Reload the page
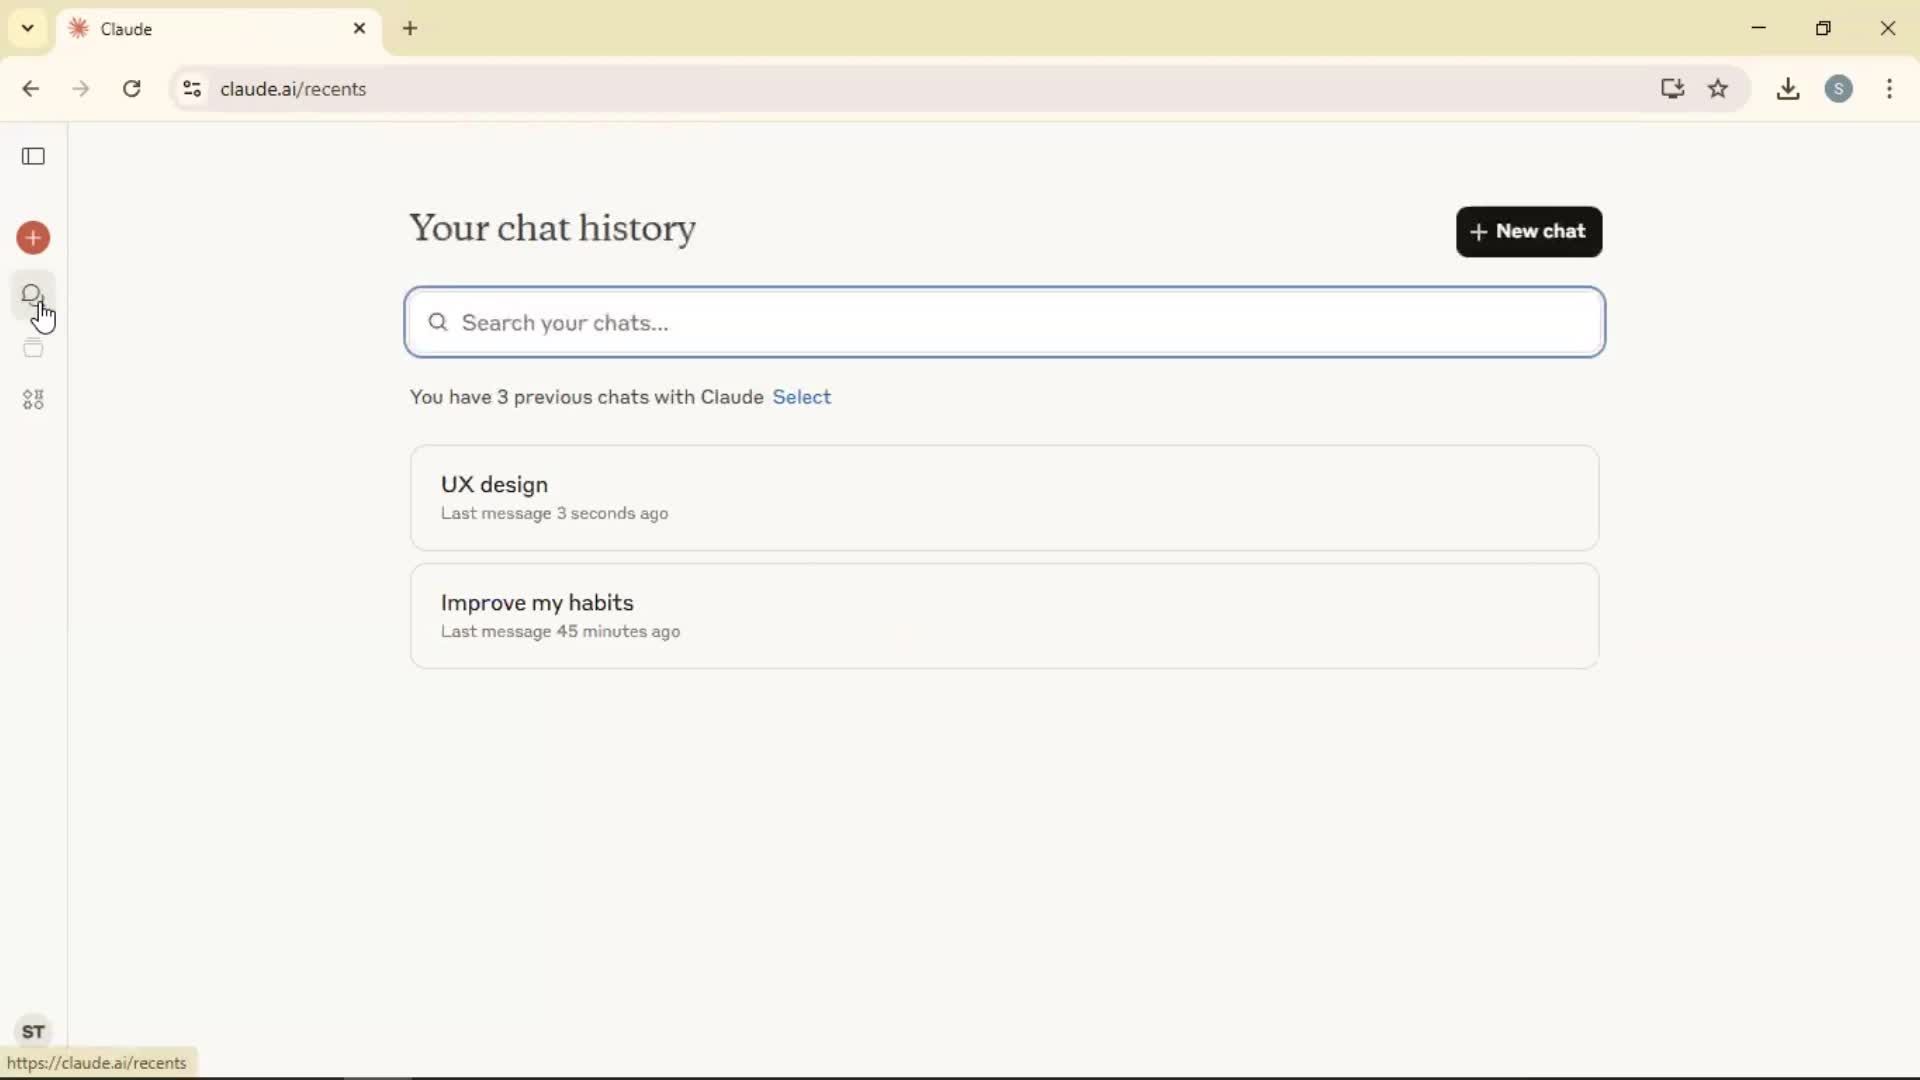This screenshot has height=1080, width=1920. click(132, 89)
